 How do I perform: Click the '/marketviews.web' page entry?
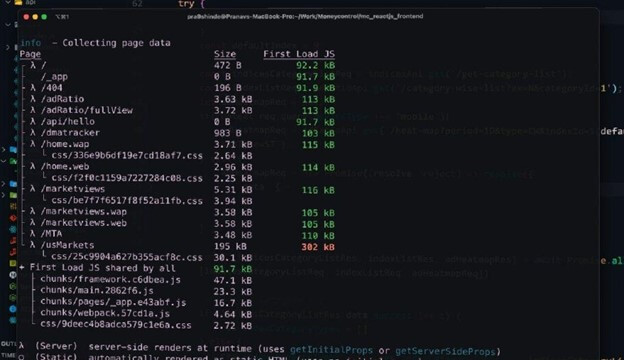[x=84, y=223]
